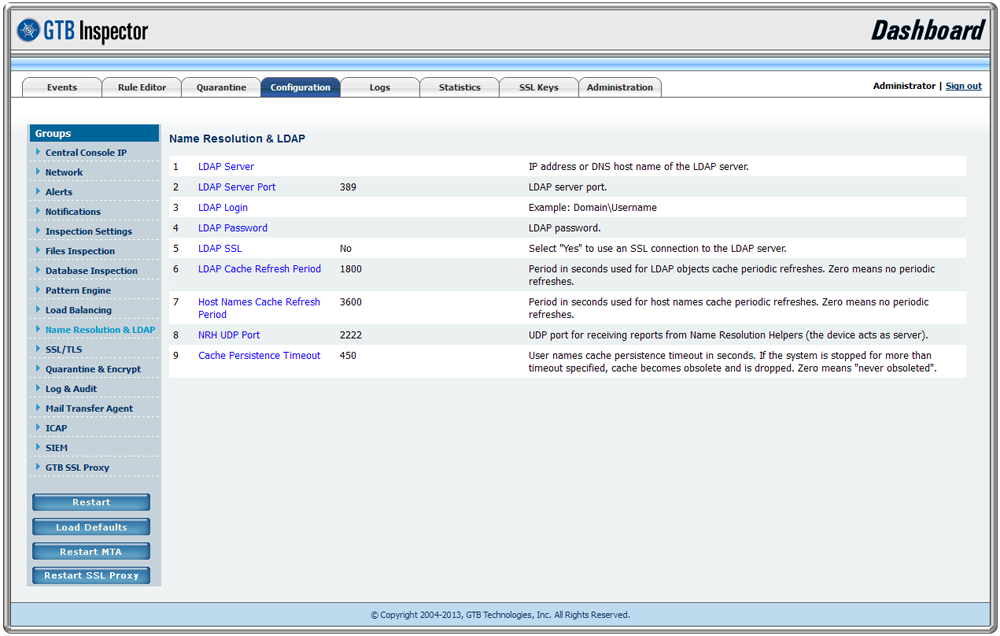Click the arrow icon beside Pattern Engine

38,290
